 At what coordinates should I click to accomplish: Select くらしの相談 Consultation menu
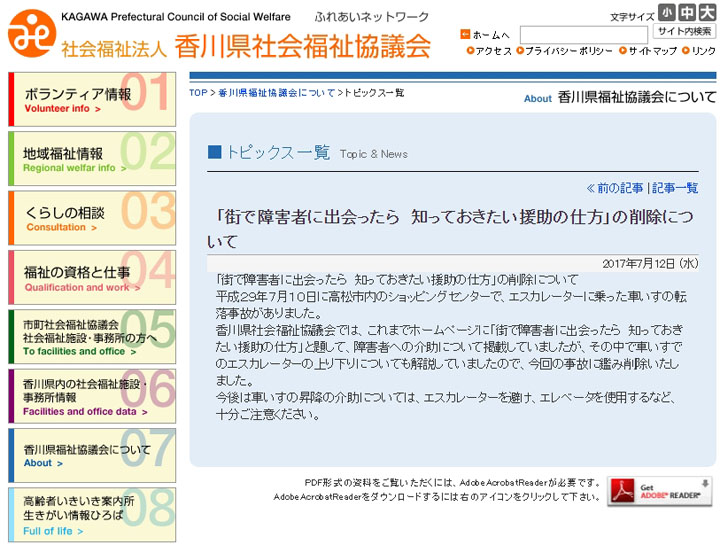[91, 219]
